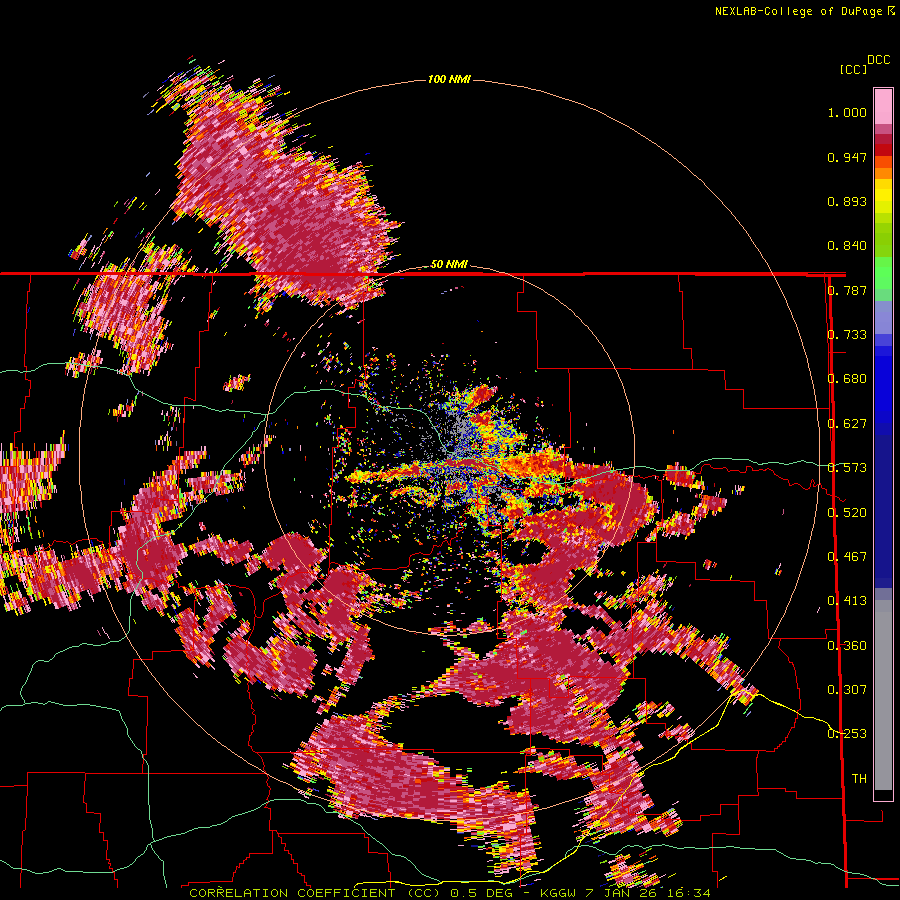Select the 0.840 legend value
This screenshot has height=900, width=900.
click(847, 246)
